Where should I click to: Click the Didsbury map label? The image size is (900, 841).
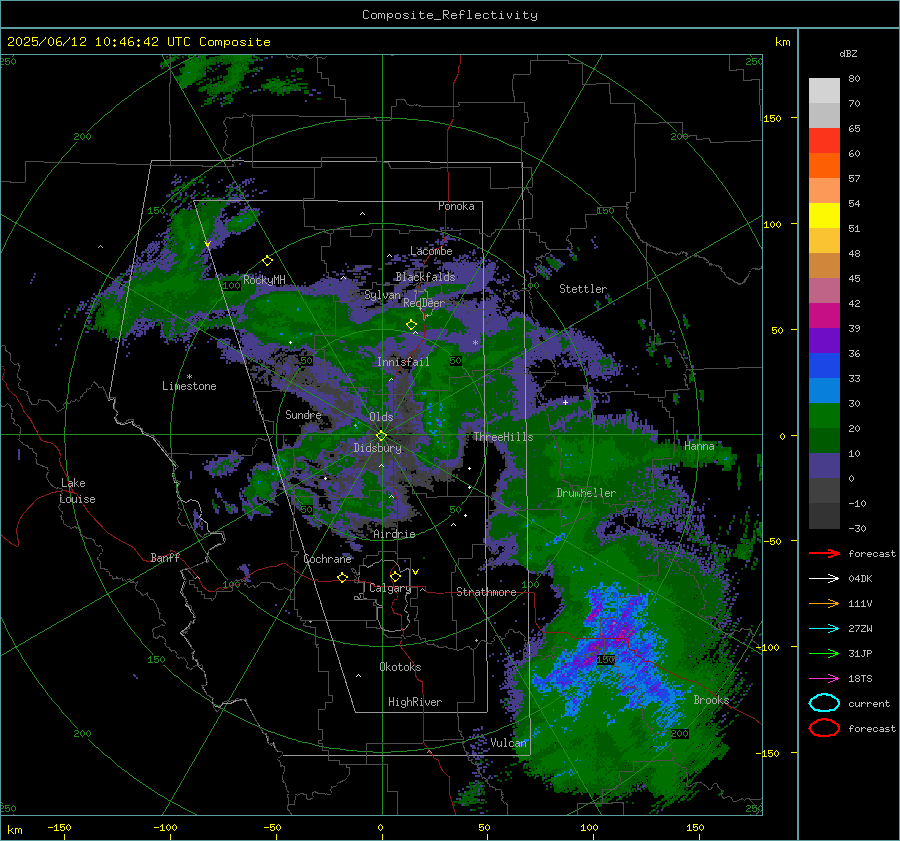click(378, 448)
